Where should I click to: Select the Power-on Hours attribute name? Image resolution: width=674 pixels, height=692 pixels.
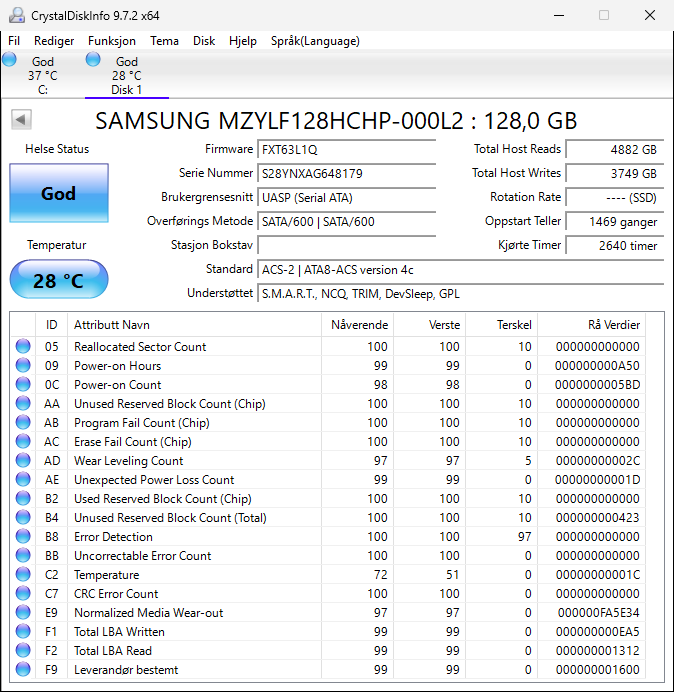click(x=117, y=366)
